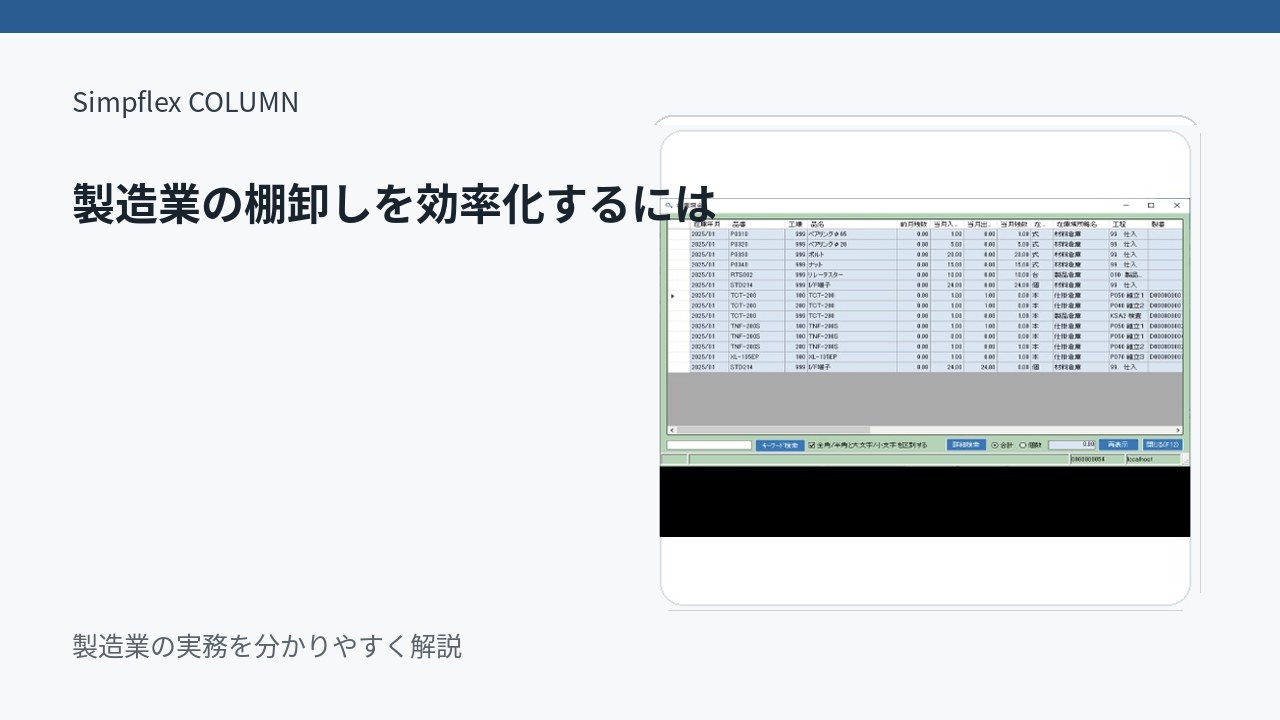Screen dimensions: 1280x720
Task: Select the P0330 part number cell
Action: click(x=756, y=254)
